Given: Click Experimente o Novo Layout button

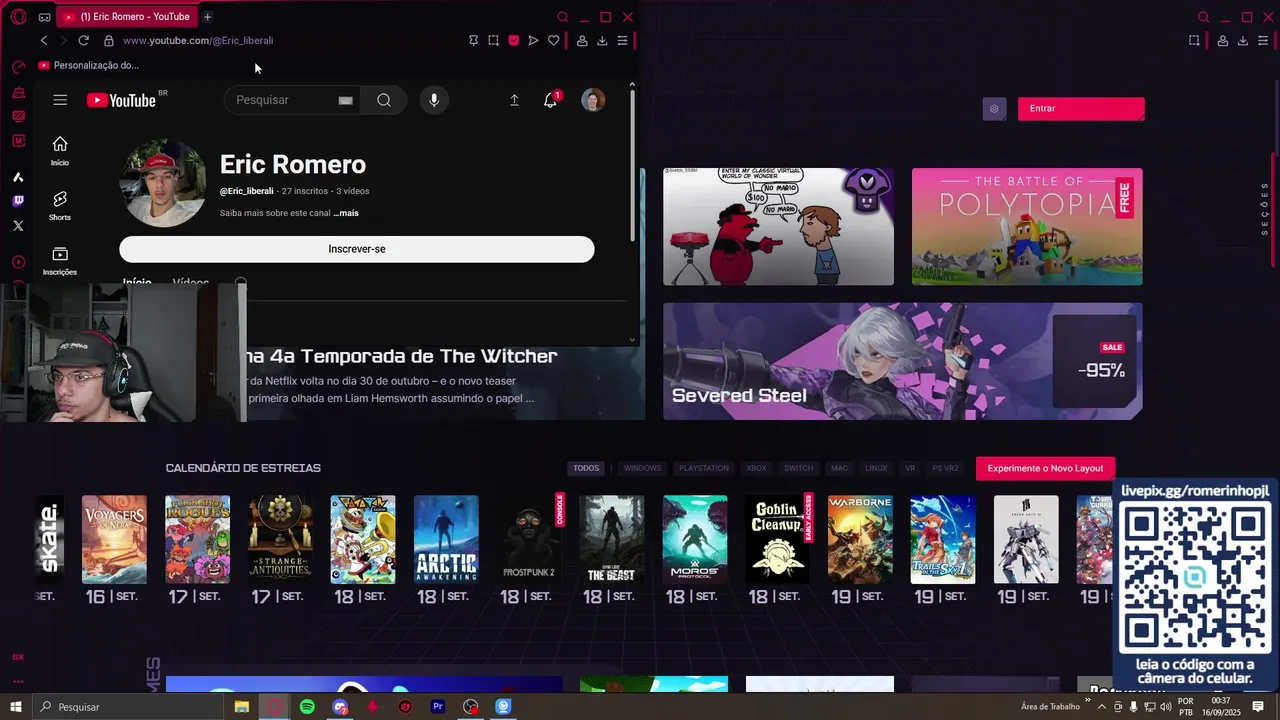Looking at the screenshot, I should pos(1045,468).
